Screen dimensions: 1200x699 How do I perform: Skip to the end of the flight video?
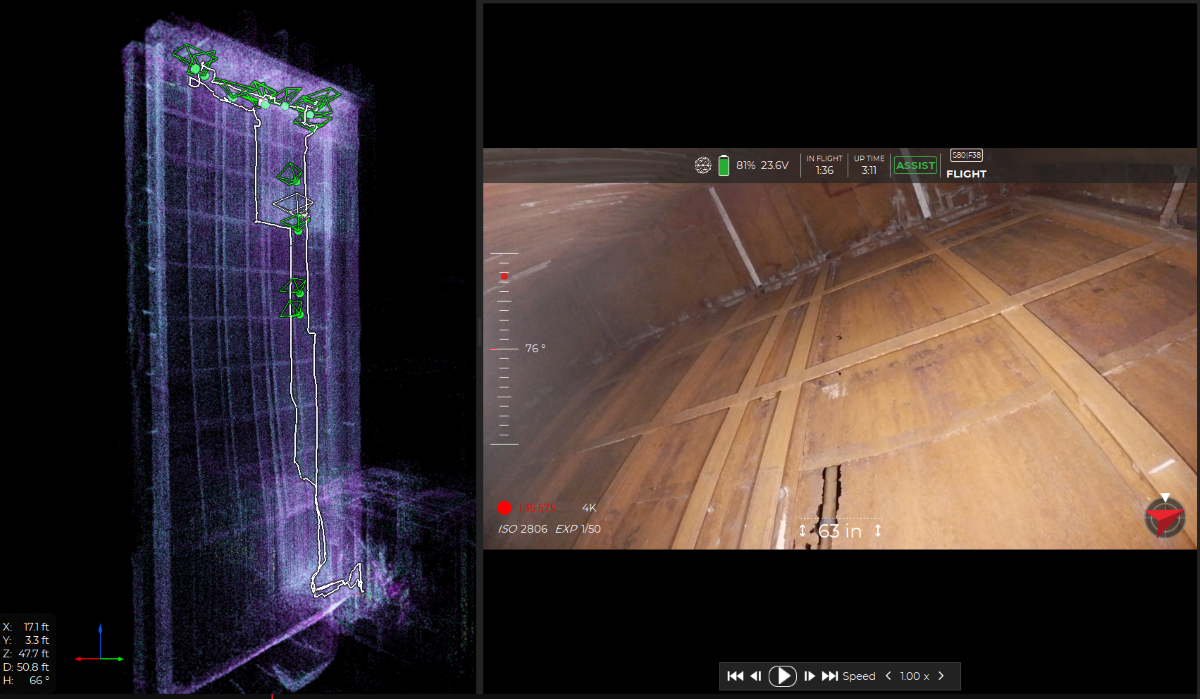830,676
